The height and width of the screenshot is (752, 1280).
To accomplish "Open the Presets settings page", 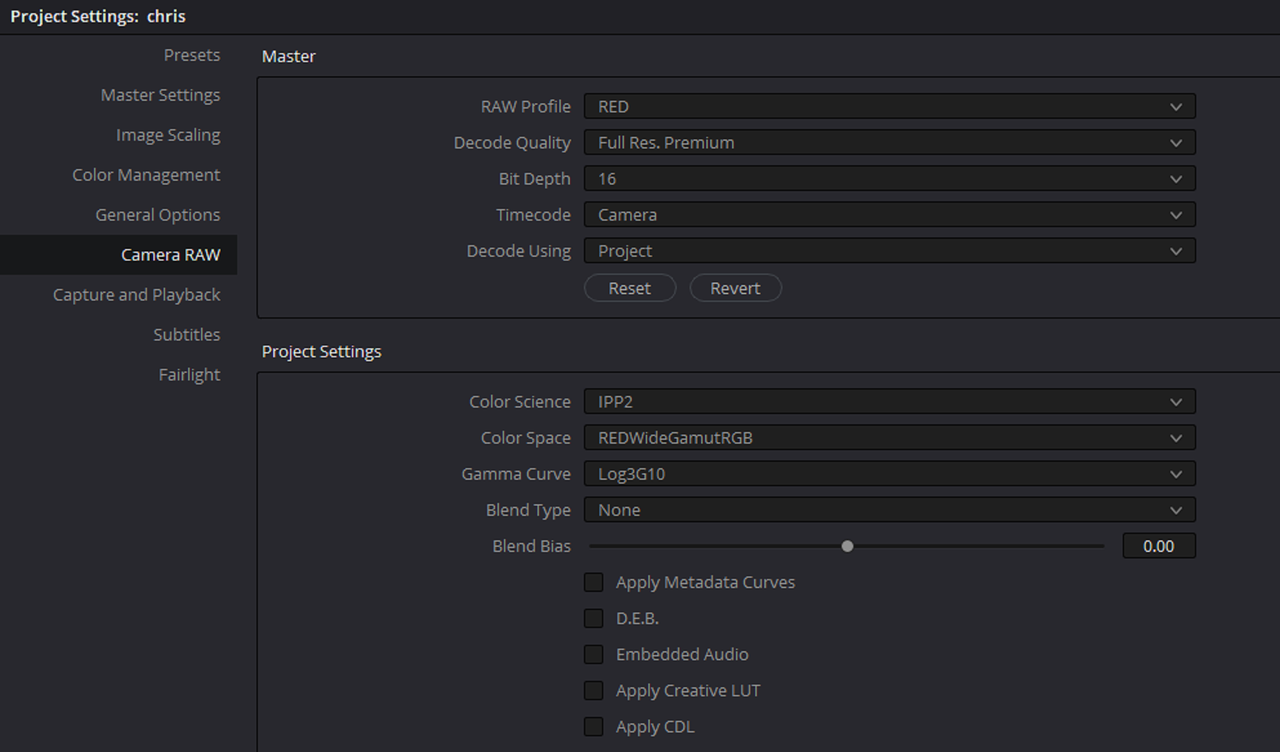I will (x=192, y=55).
